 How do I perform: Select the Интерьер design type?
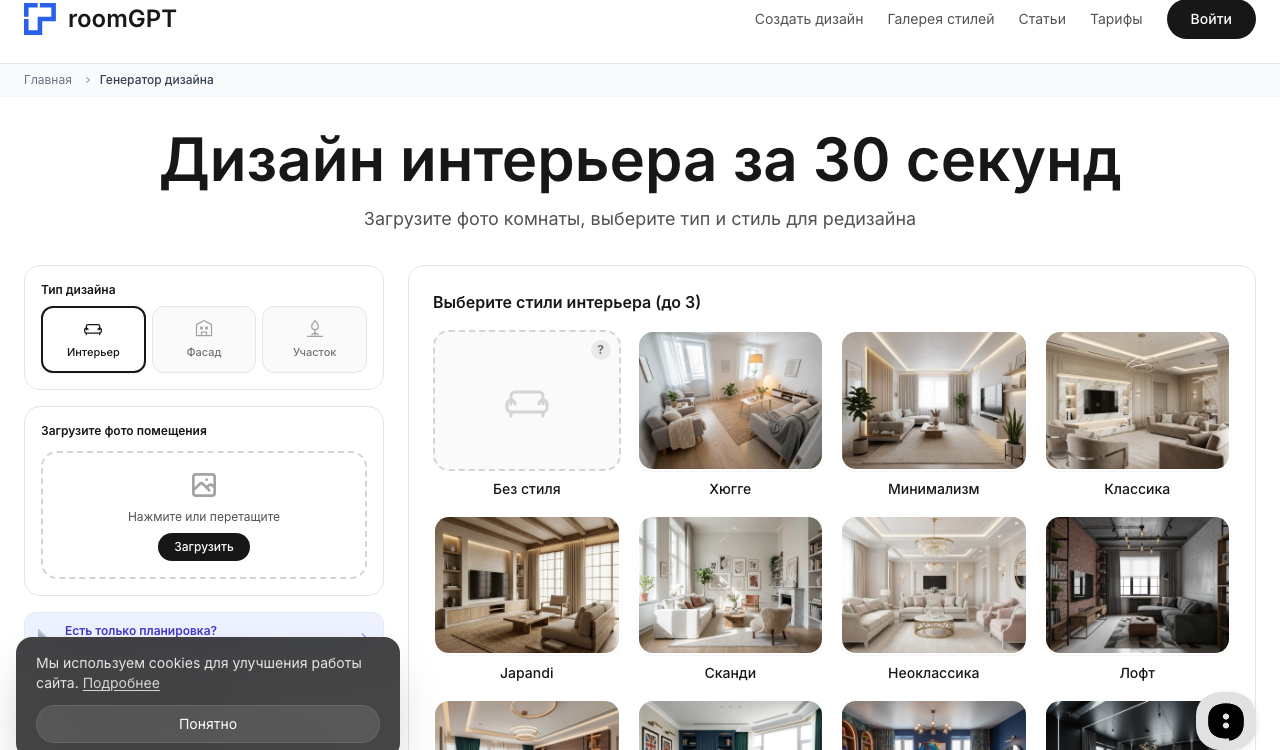point(93,339)
